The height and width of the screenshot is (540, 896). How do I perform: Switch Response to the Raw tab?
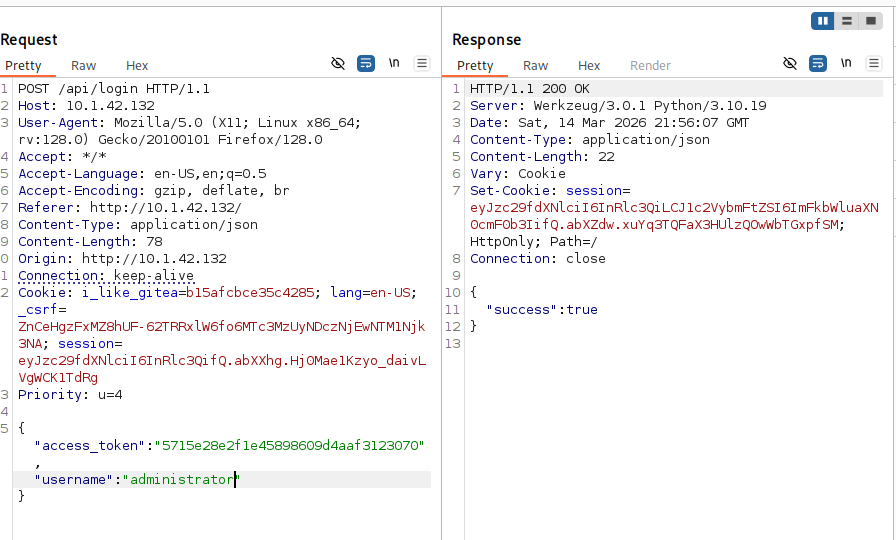[535, 66]
